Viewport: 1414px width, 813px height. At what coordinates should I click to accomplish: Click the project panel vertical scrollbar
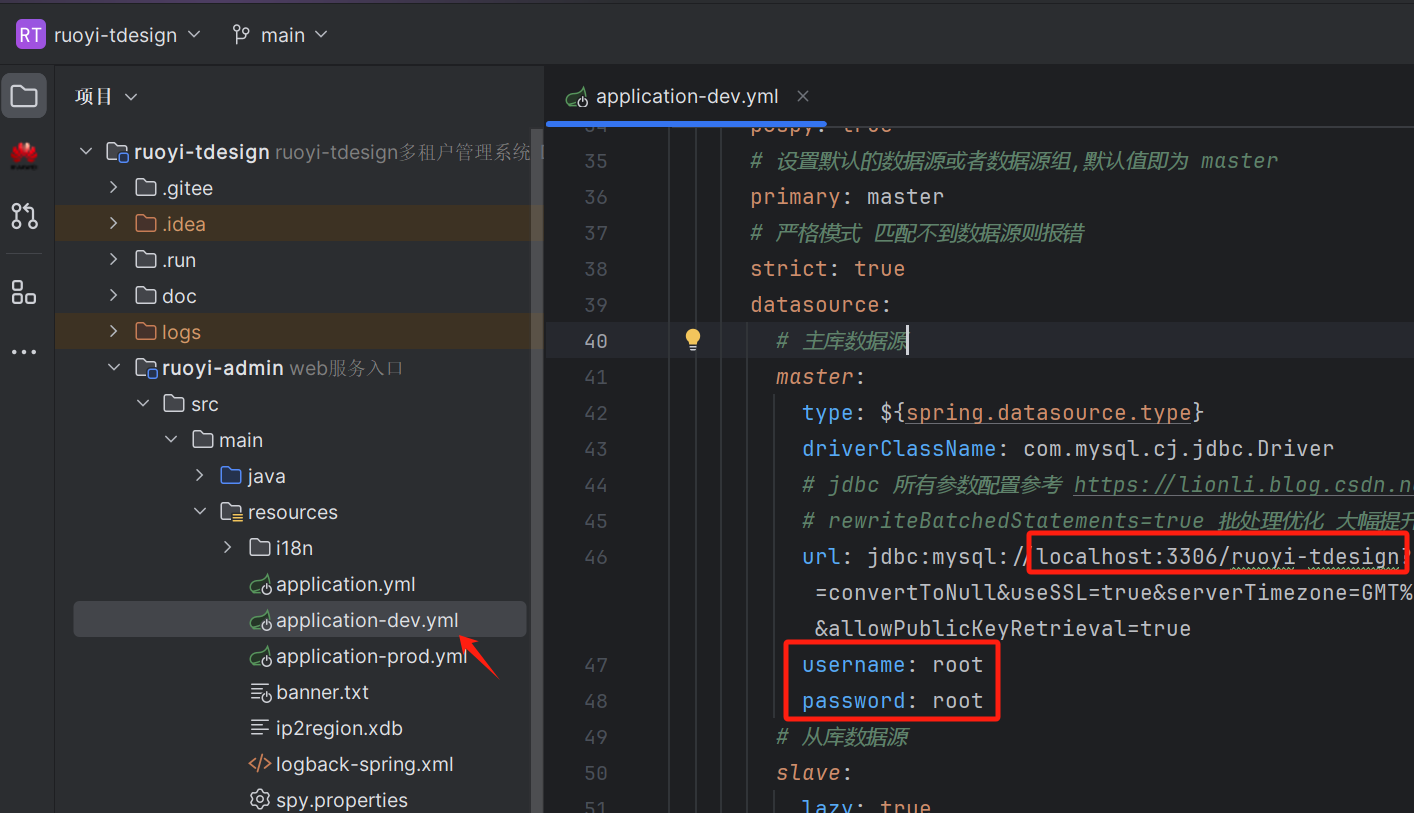(538, 470)
